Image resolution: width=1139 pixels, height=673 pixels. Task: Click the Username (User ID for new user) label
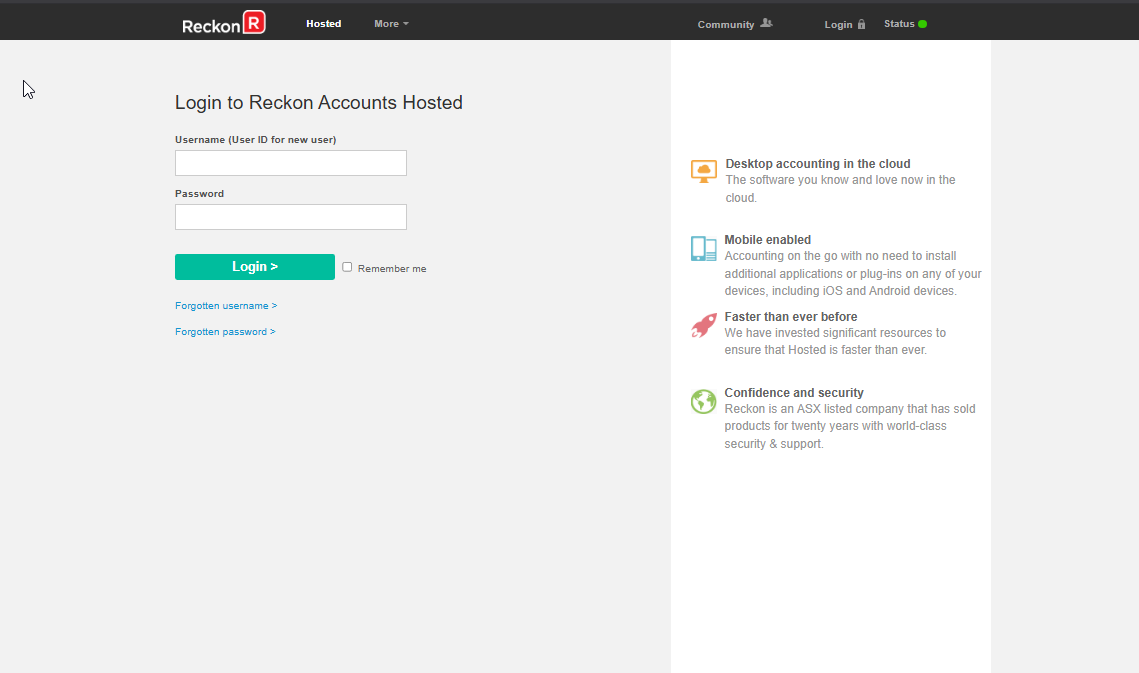[256, 140]
